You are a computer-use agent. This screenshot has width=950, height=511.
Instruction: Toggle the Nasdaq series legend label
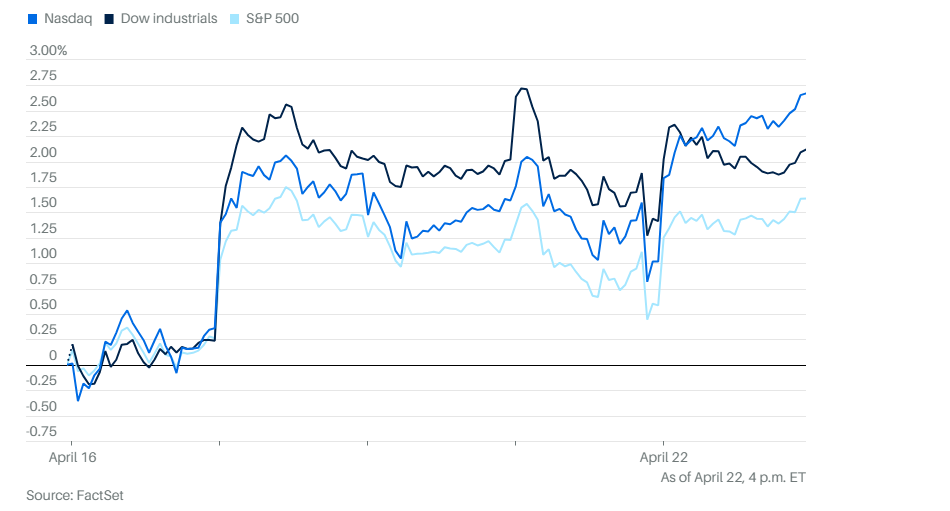(68, 19)
